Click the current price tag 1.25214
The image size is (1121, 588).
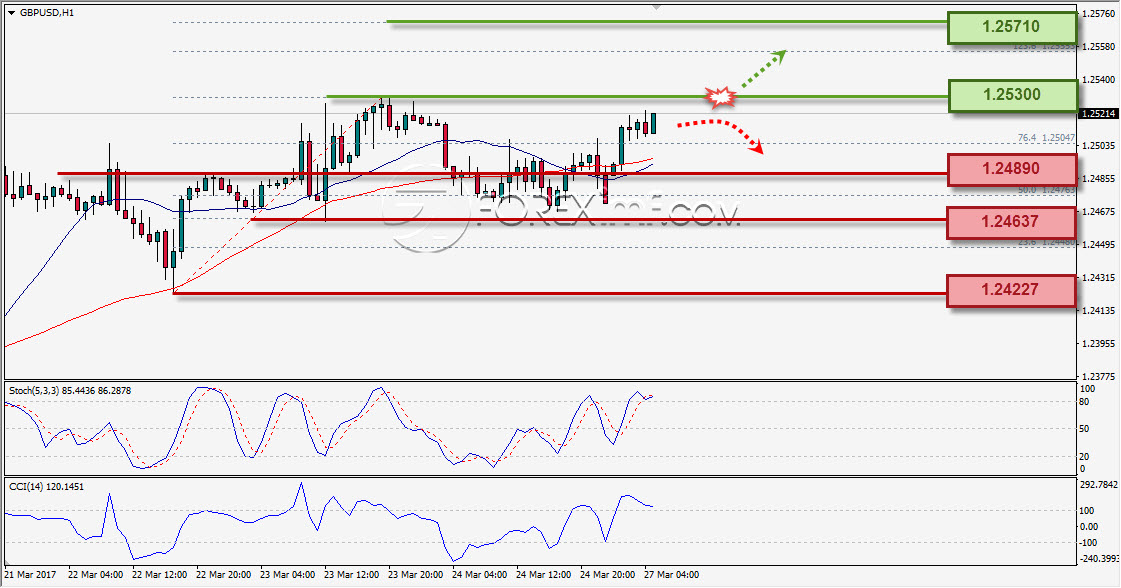(1098, 114)
